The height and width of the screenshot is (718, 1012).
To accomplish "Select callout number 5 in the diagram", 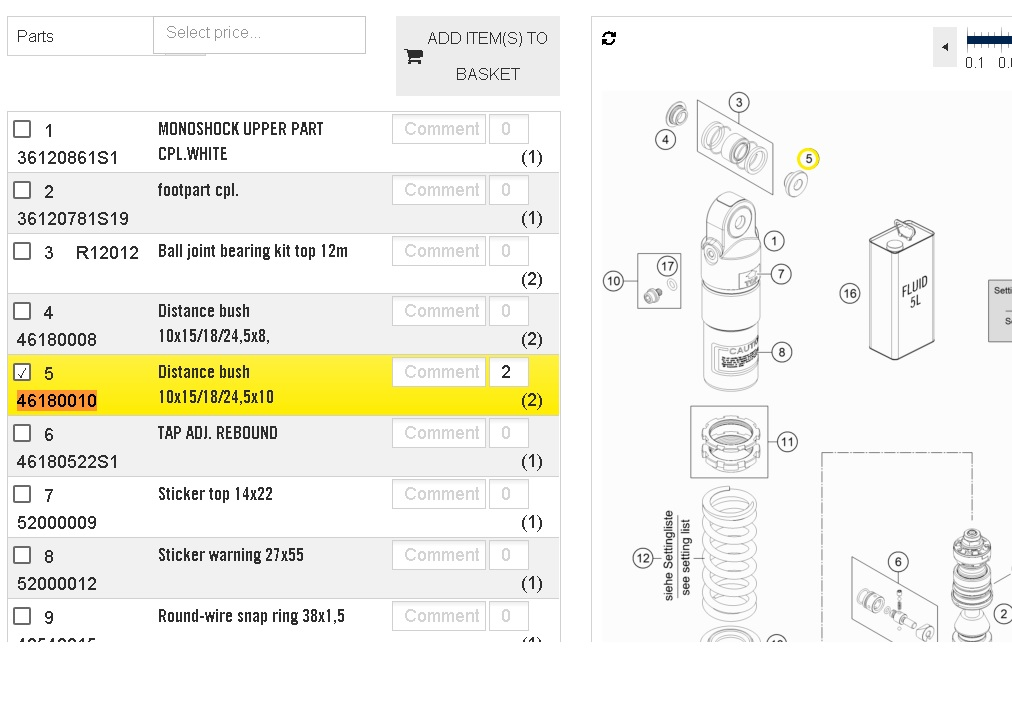I will pyautogui.click(x=808, y=159).
